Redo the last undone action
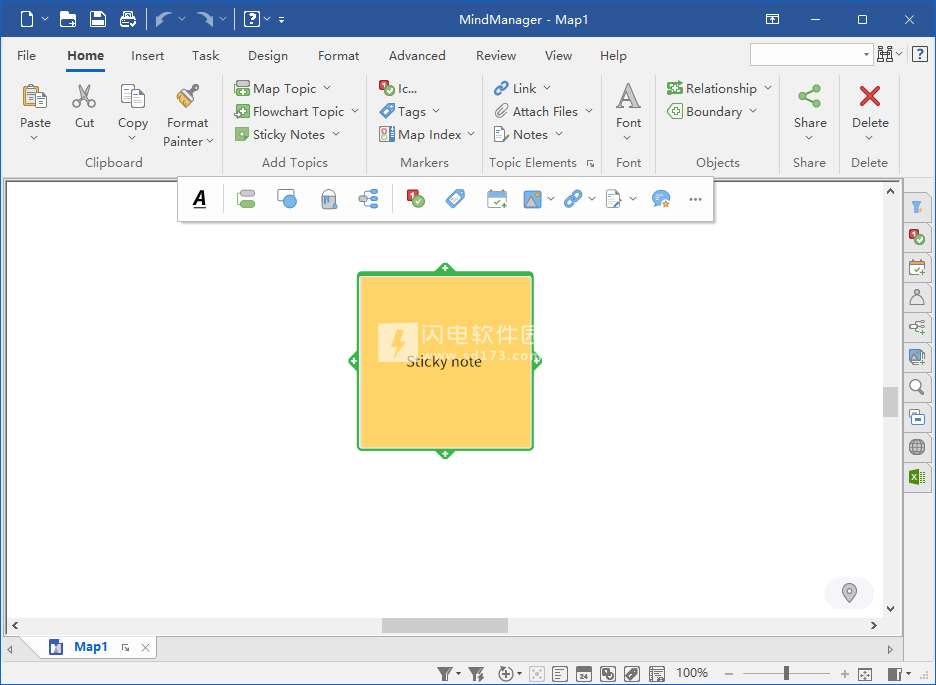 [x=205, y=19]
